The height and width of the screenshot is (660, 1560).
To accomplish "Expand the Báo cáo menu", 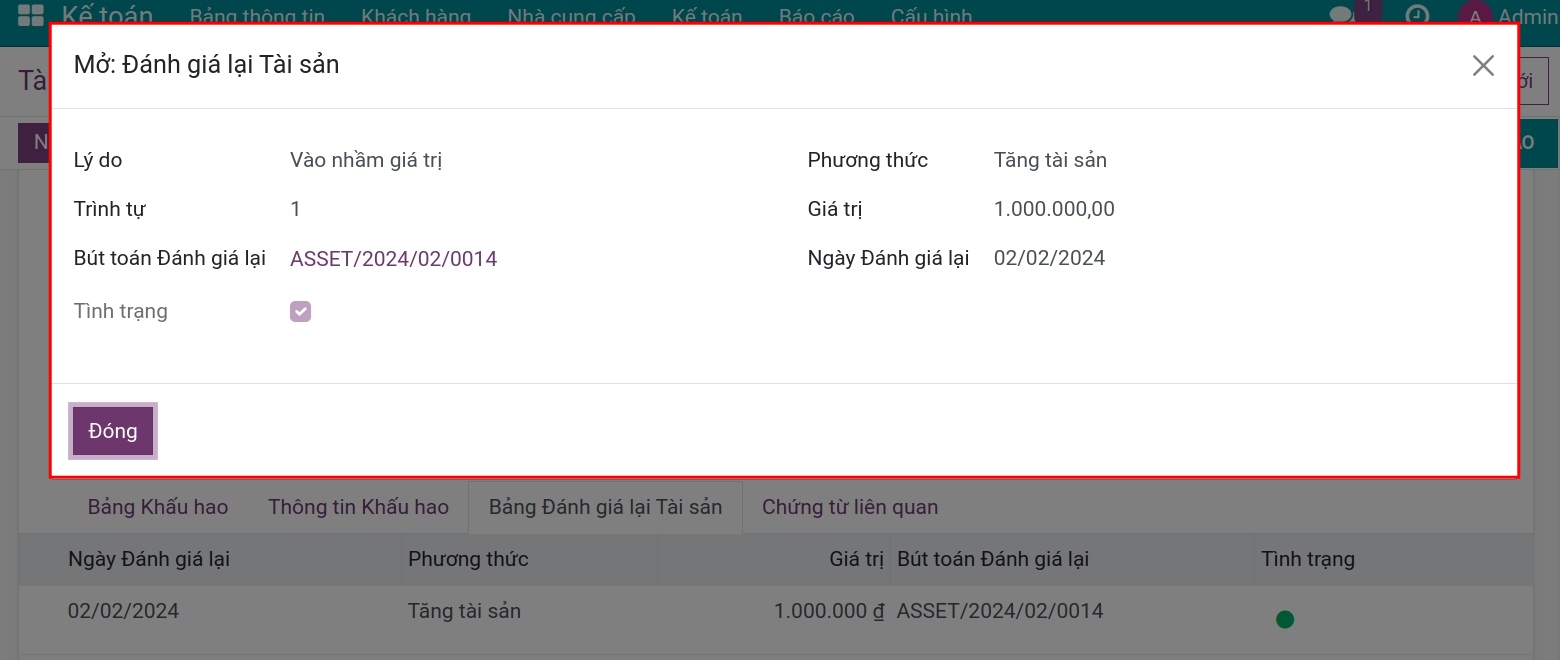I will [x=816, y=17].
